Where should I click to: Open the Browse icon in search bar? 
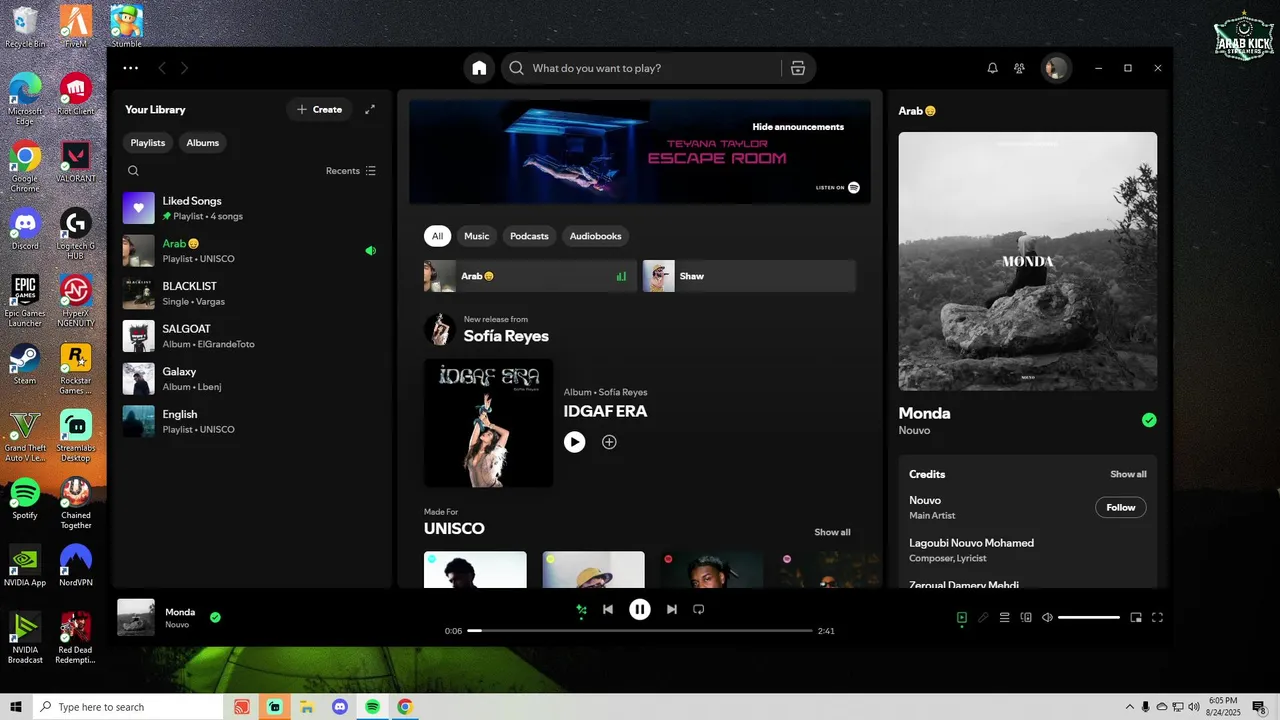point(797,68)
